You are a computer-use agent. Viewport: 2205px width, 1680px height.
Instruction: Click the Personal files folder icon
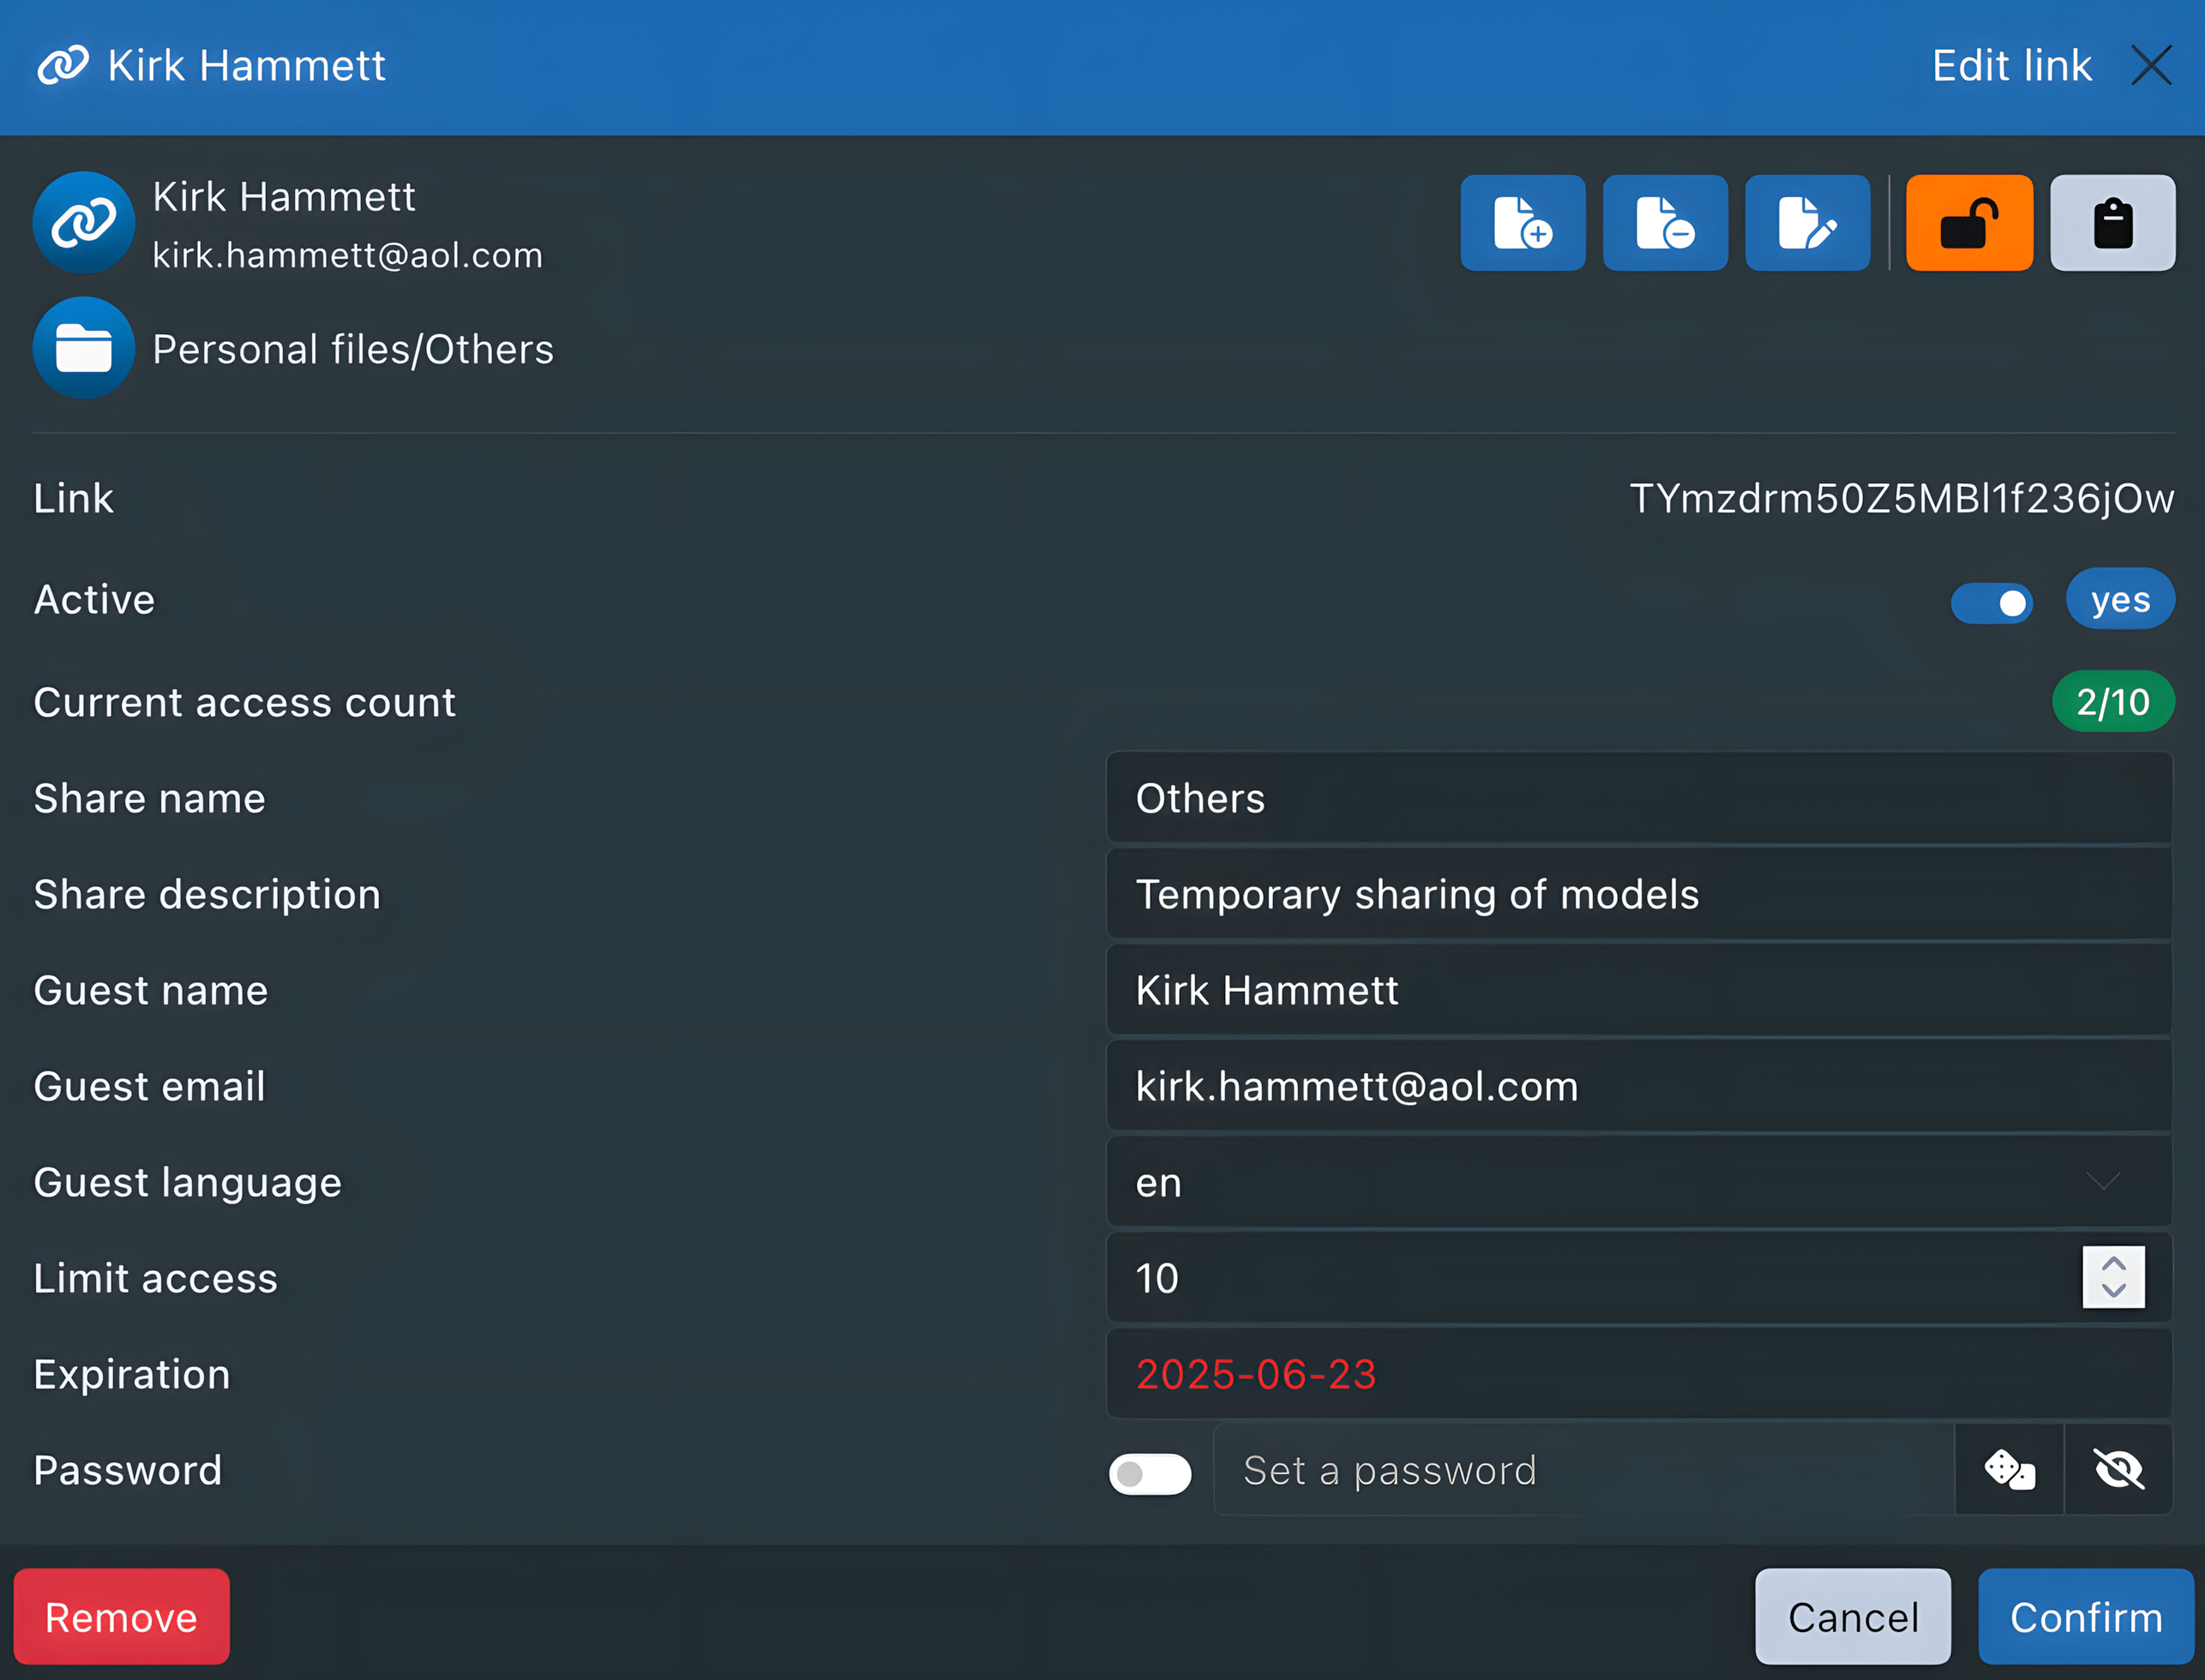pyautogui.click(x=84, y=348)
